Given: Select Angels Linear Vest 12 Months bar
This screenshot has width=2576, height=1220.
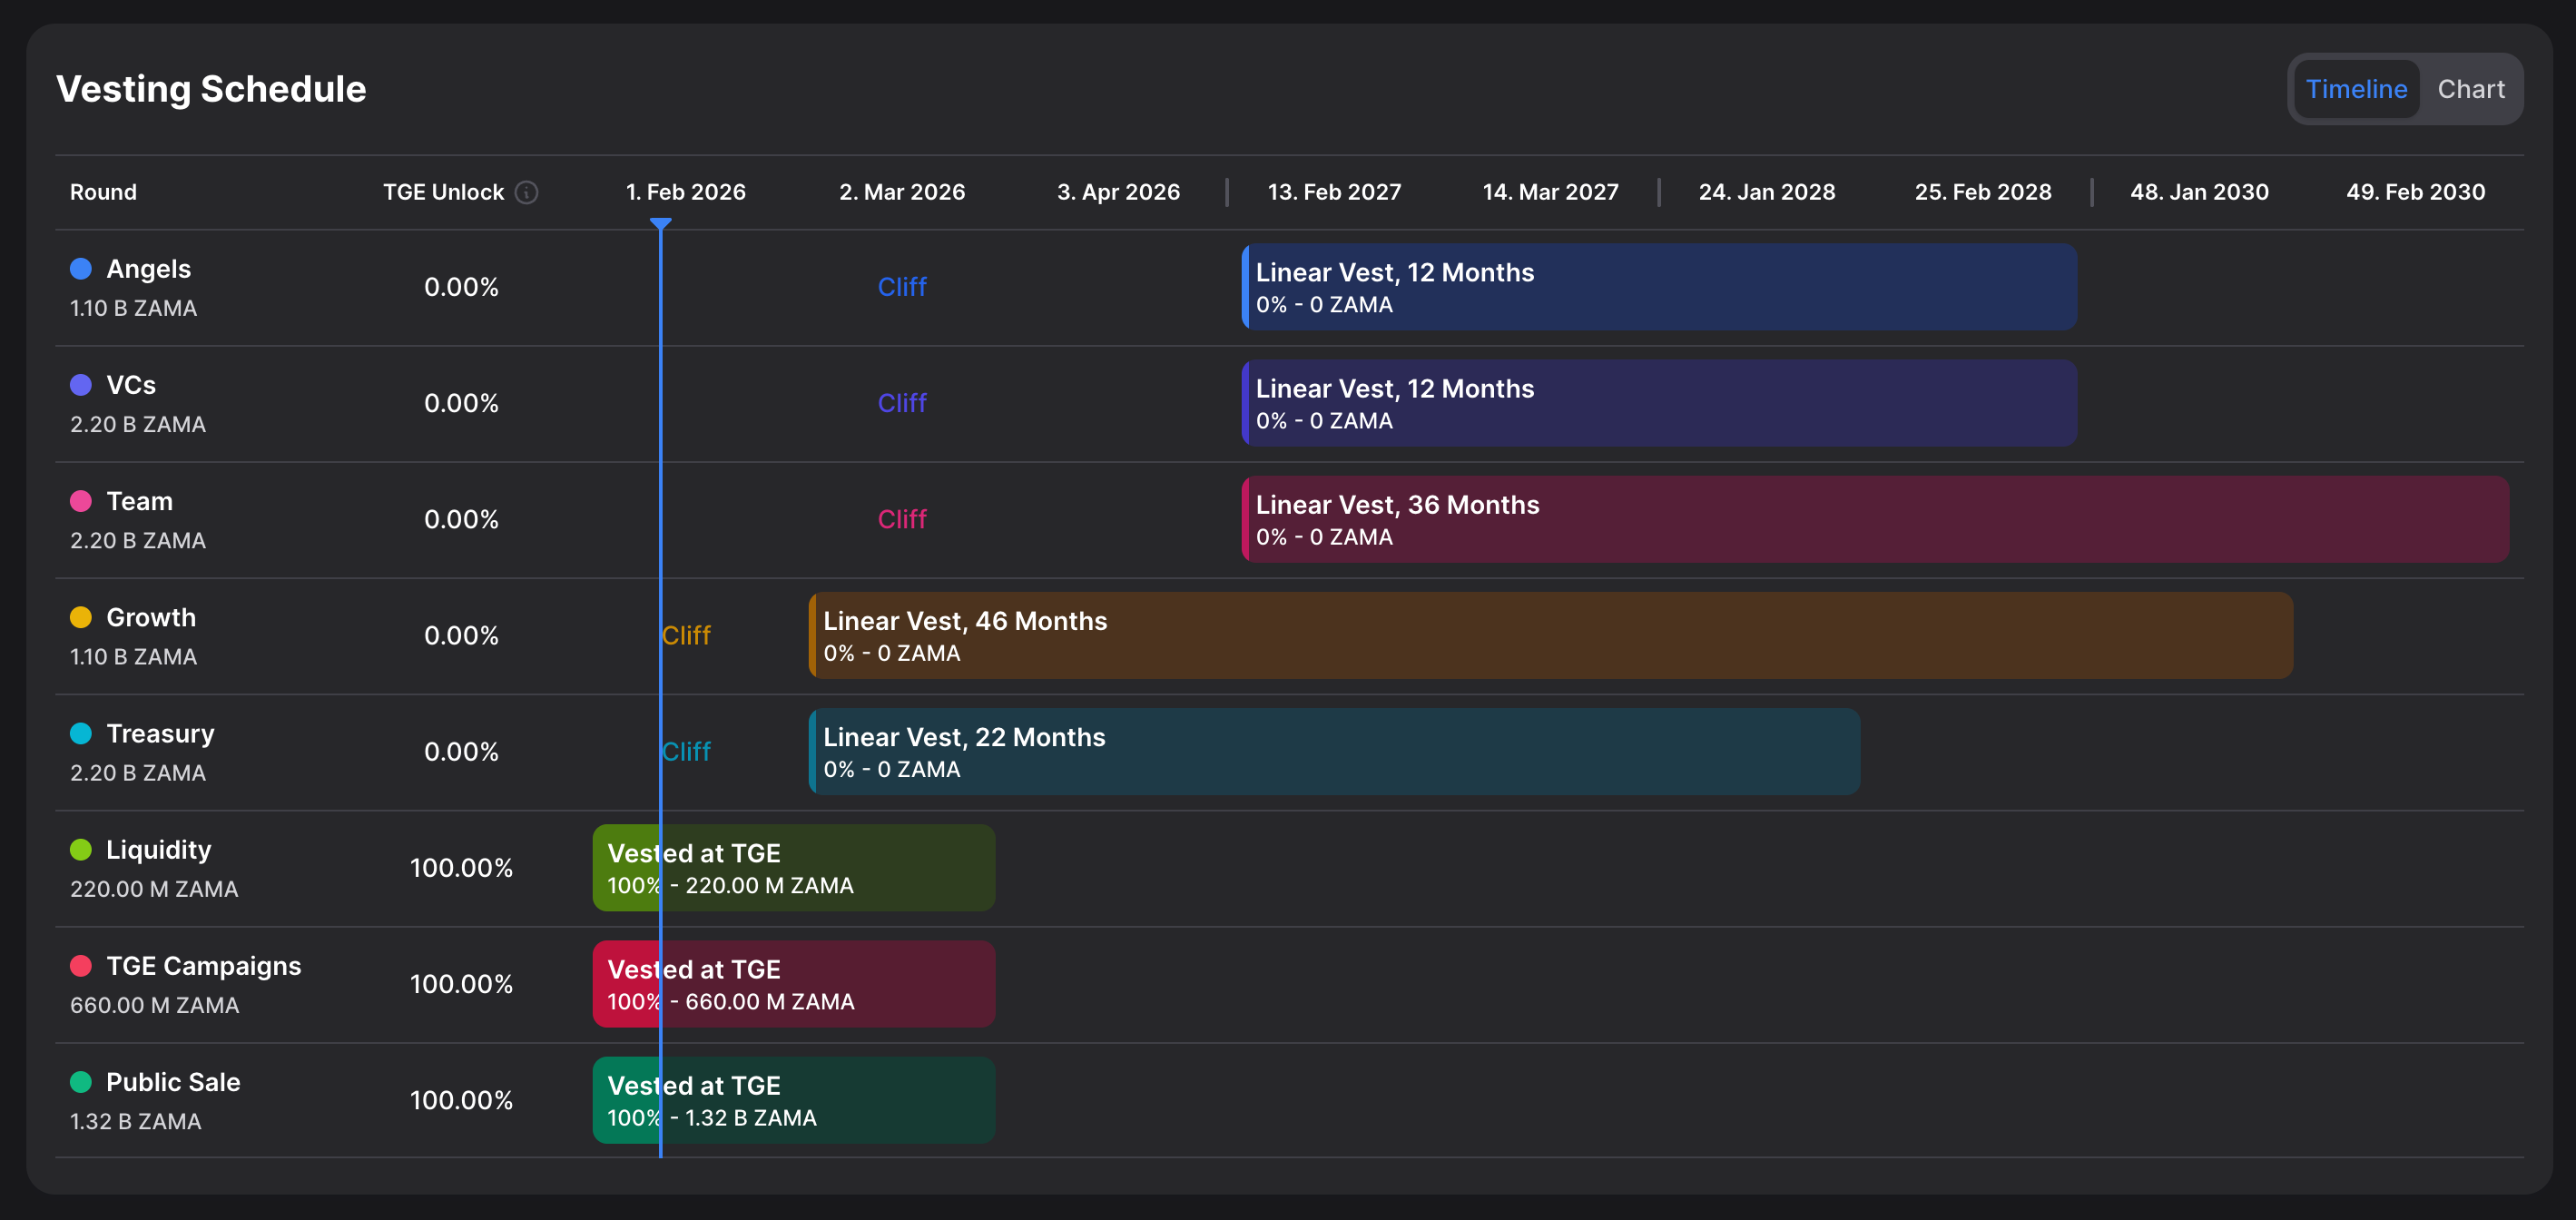Looking at the screenshot, I should coord(1658,287).
